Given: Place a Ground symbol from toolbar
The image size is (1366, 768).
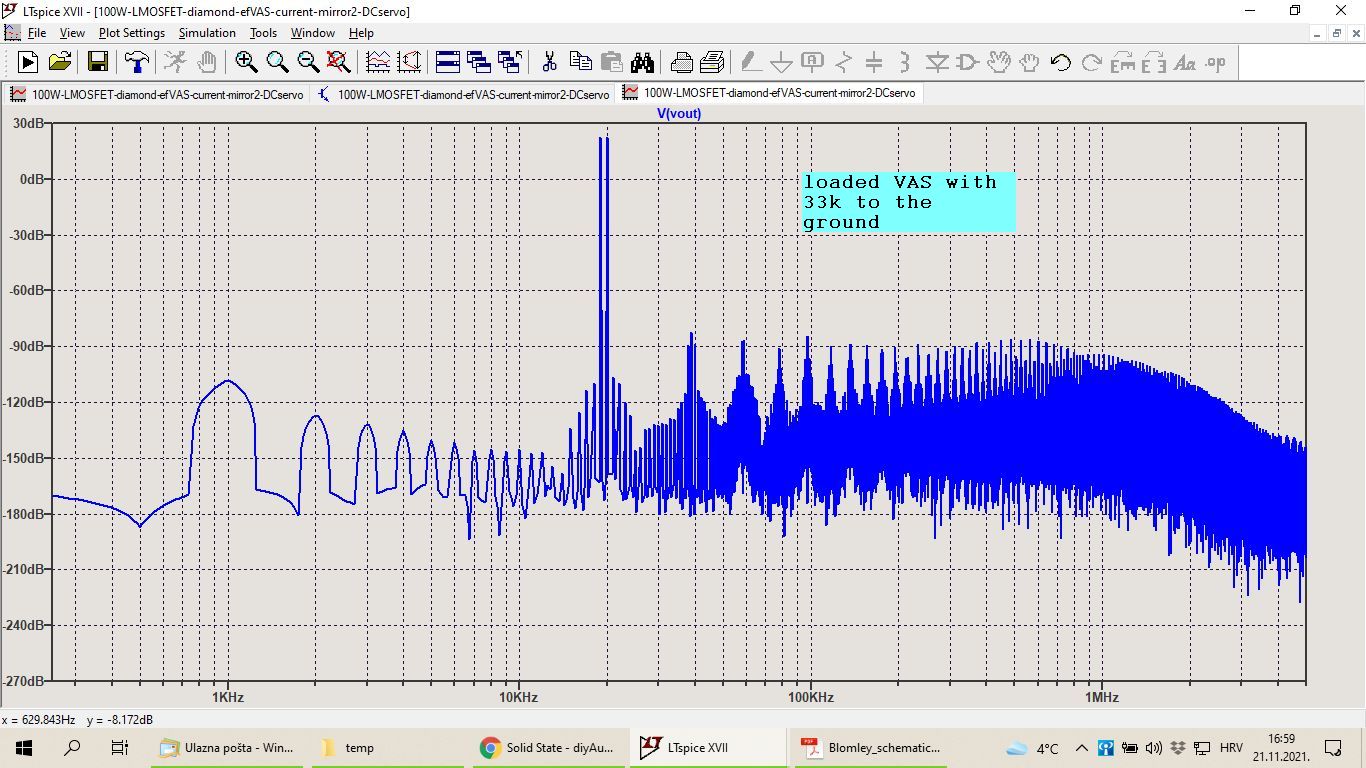Looking at the screenshot, I should tap(781, 62).
